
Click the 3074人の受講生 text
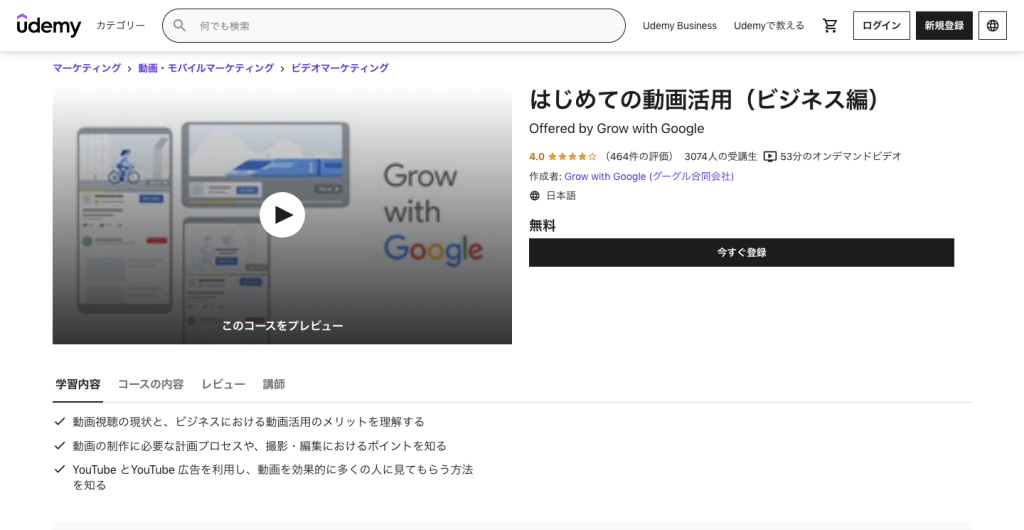(x=721, y=157)
